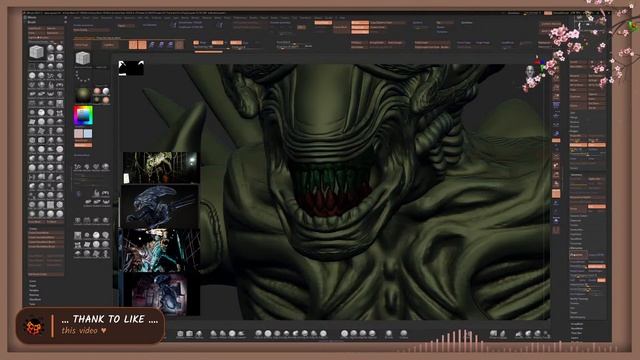
Task: Toggle the second orange Draw button in the top shelf
Action: (x=142, y=44)
